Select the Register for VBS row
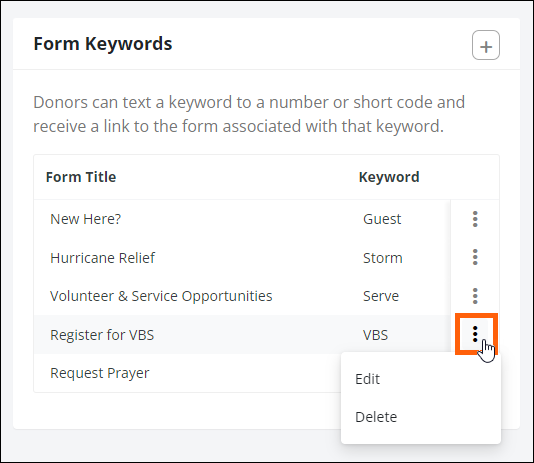This screenshot has width=534, height=463. pyautogui.click(x=242, y=335)
